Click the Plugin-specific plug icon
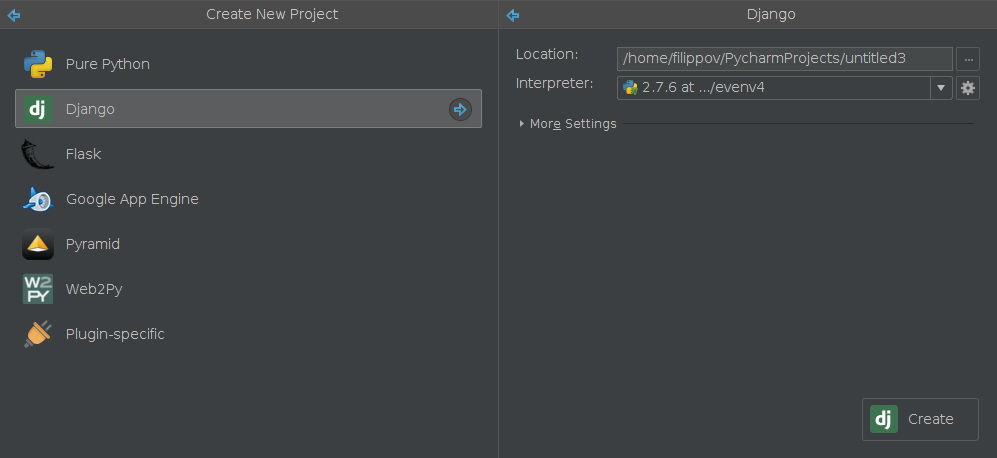 point(38,334)
